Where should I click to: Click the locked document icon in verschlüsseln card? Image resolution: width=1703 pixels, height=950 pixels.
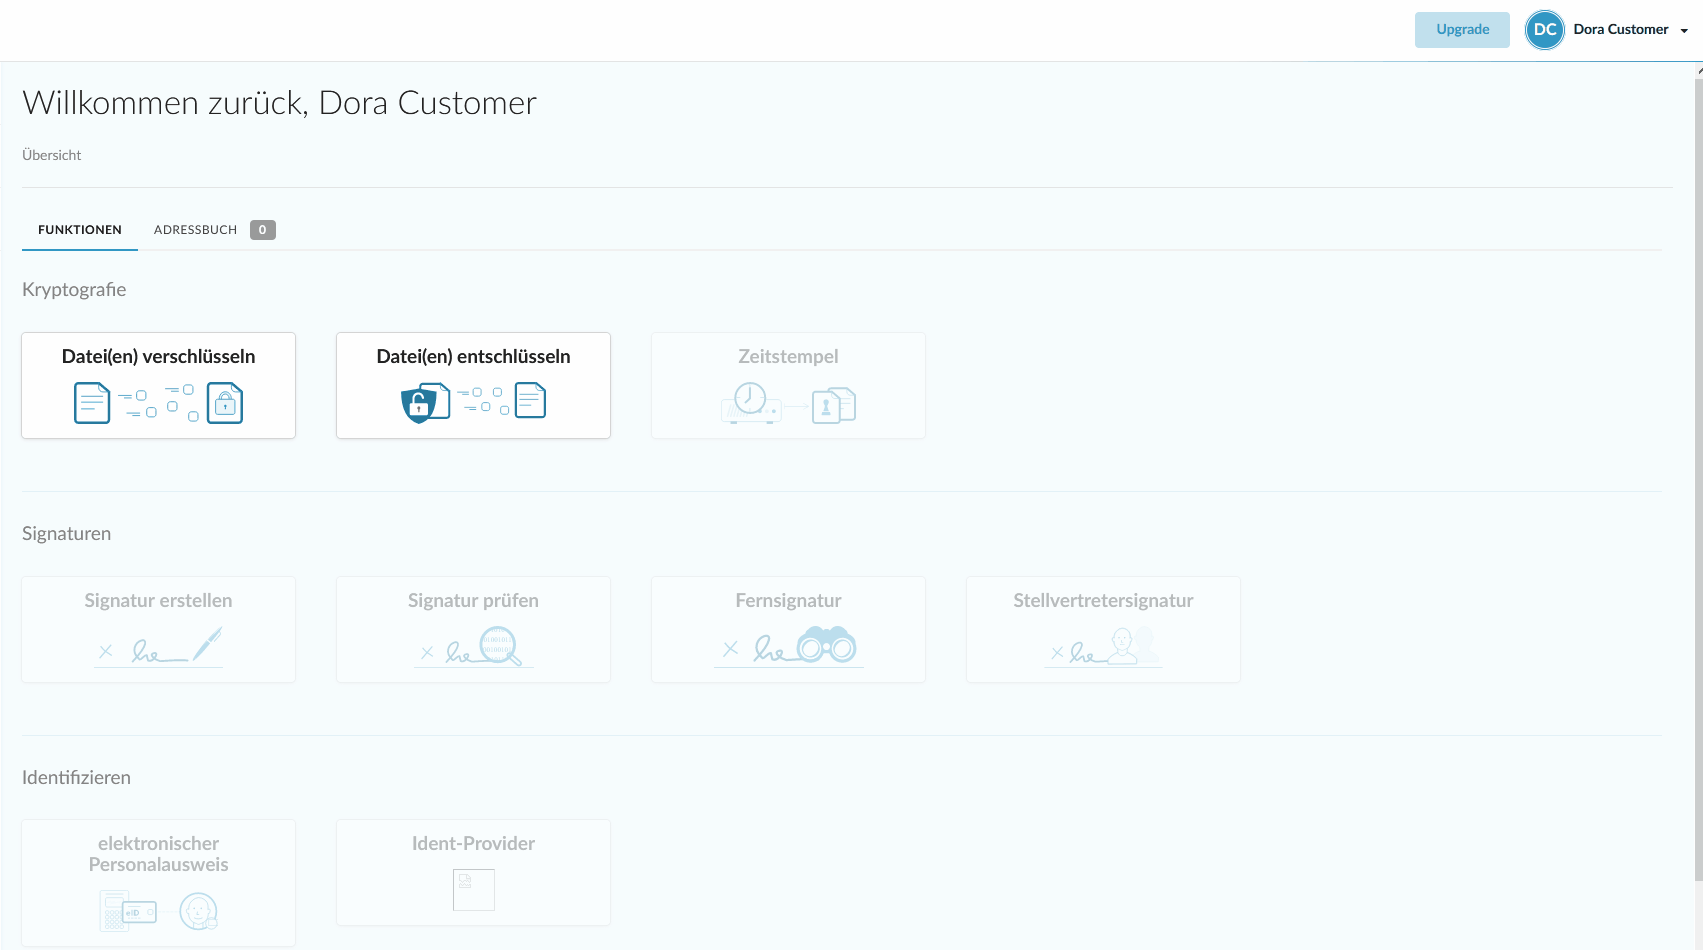tap(225, 403)
